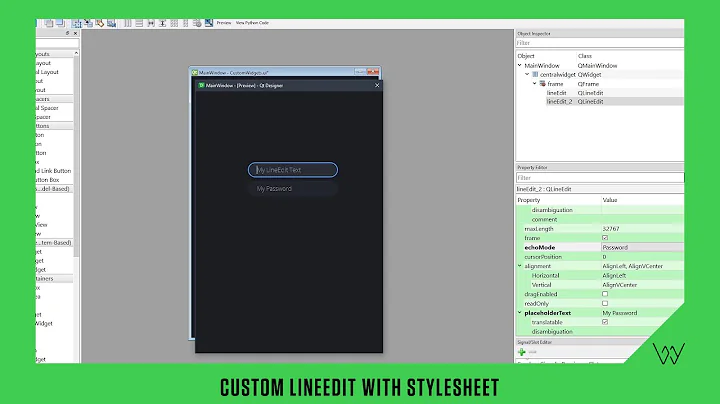Click the QFrame class cell
The width and height of the screenshot is (720, 404).
(x=588, y=84)
